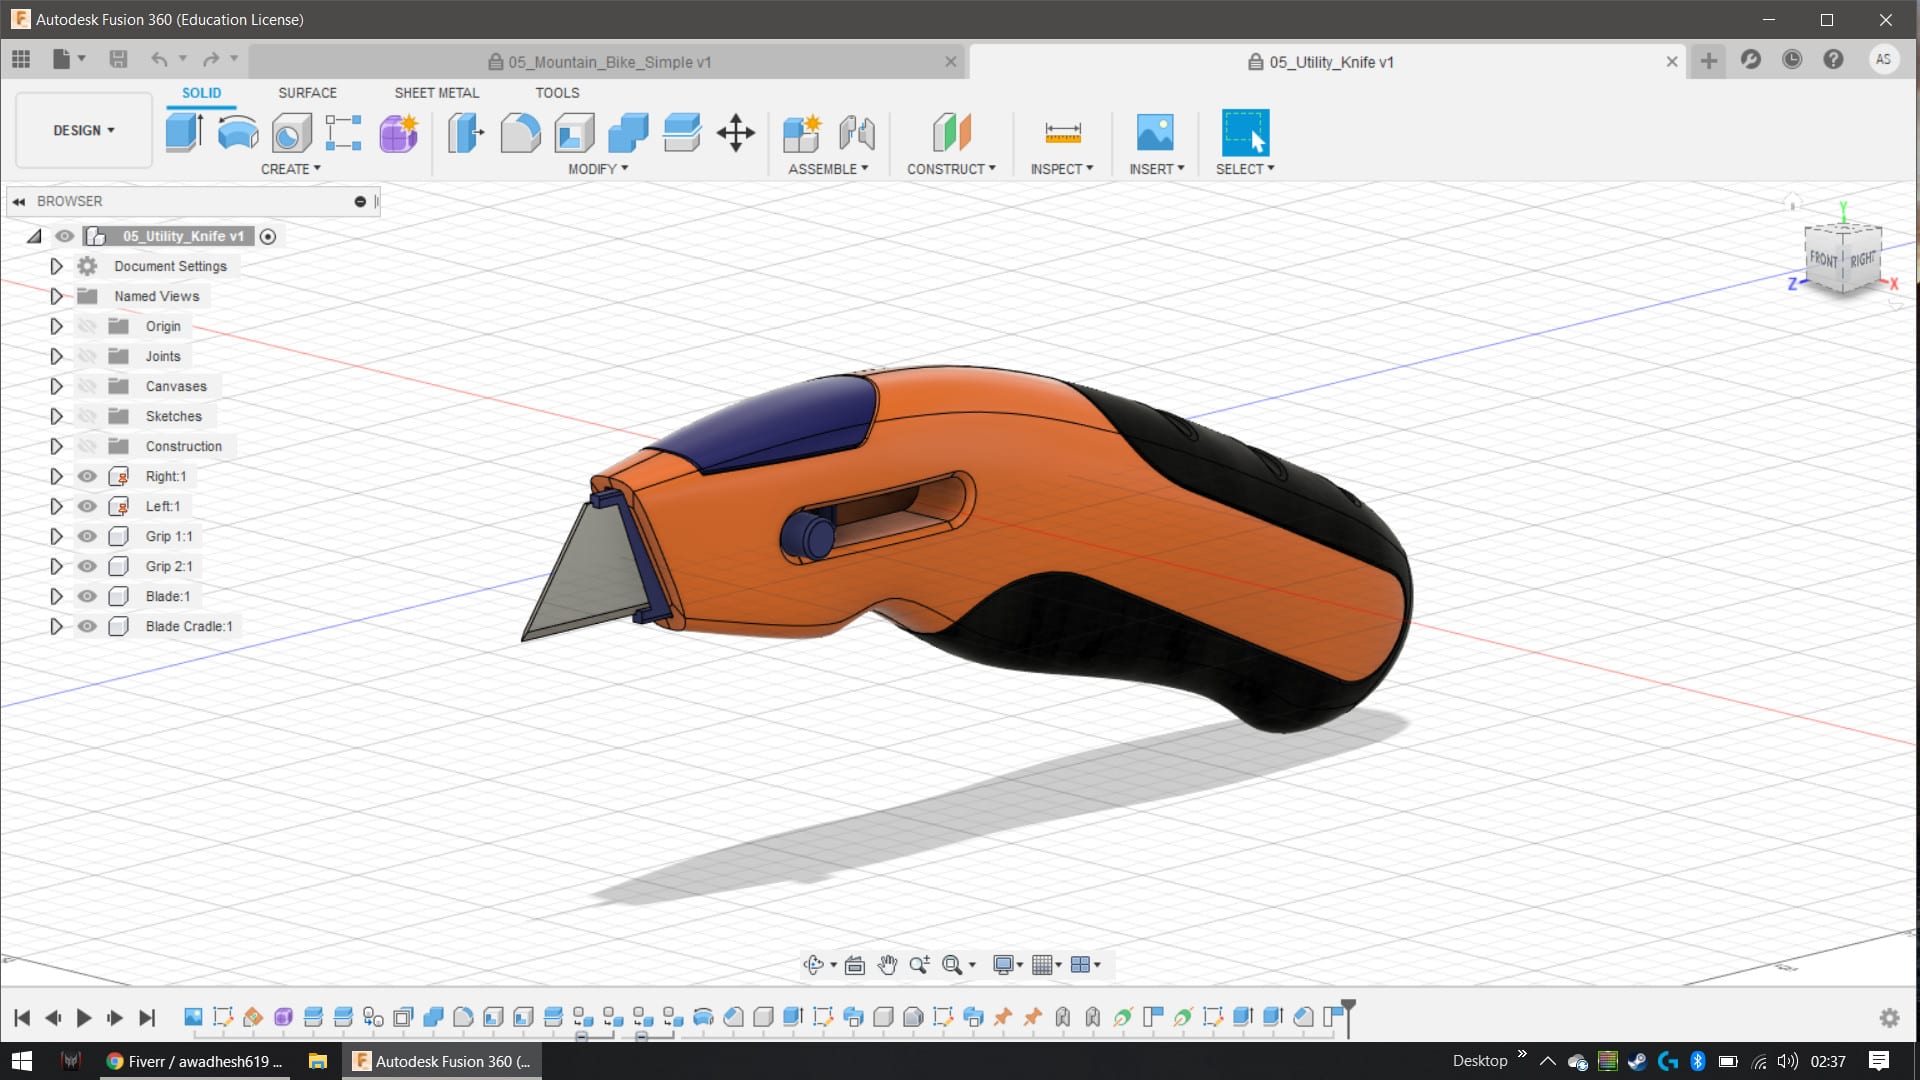The width and height of the screenshot is (1920, 1080).
Task: Select the Offset Face tool
Action: [x=682, y=132]
